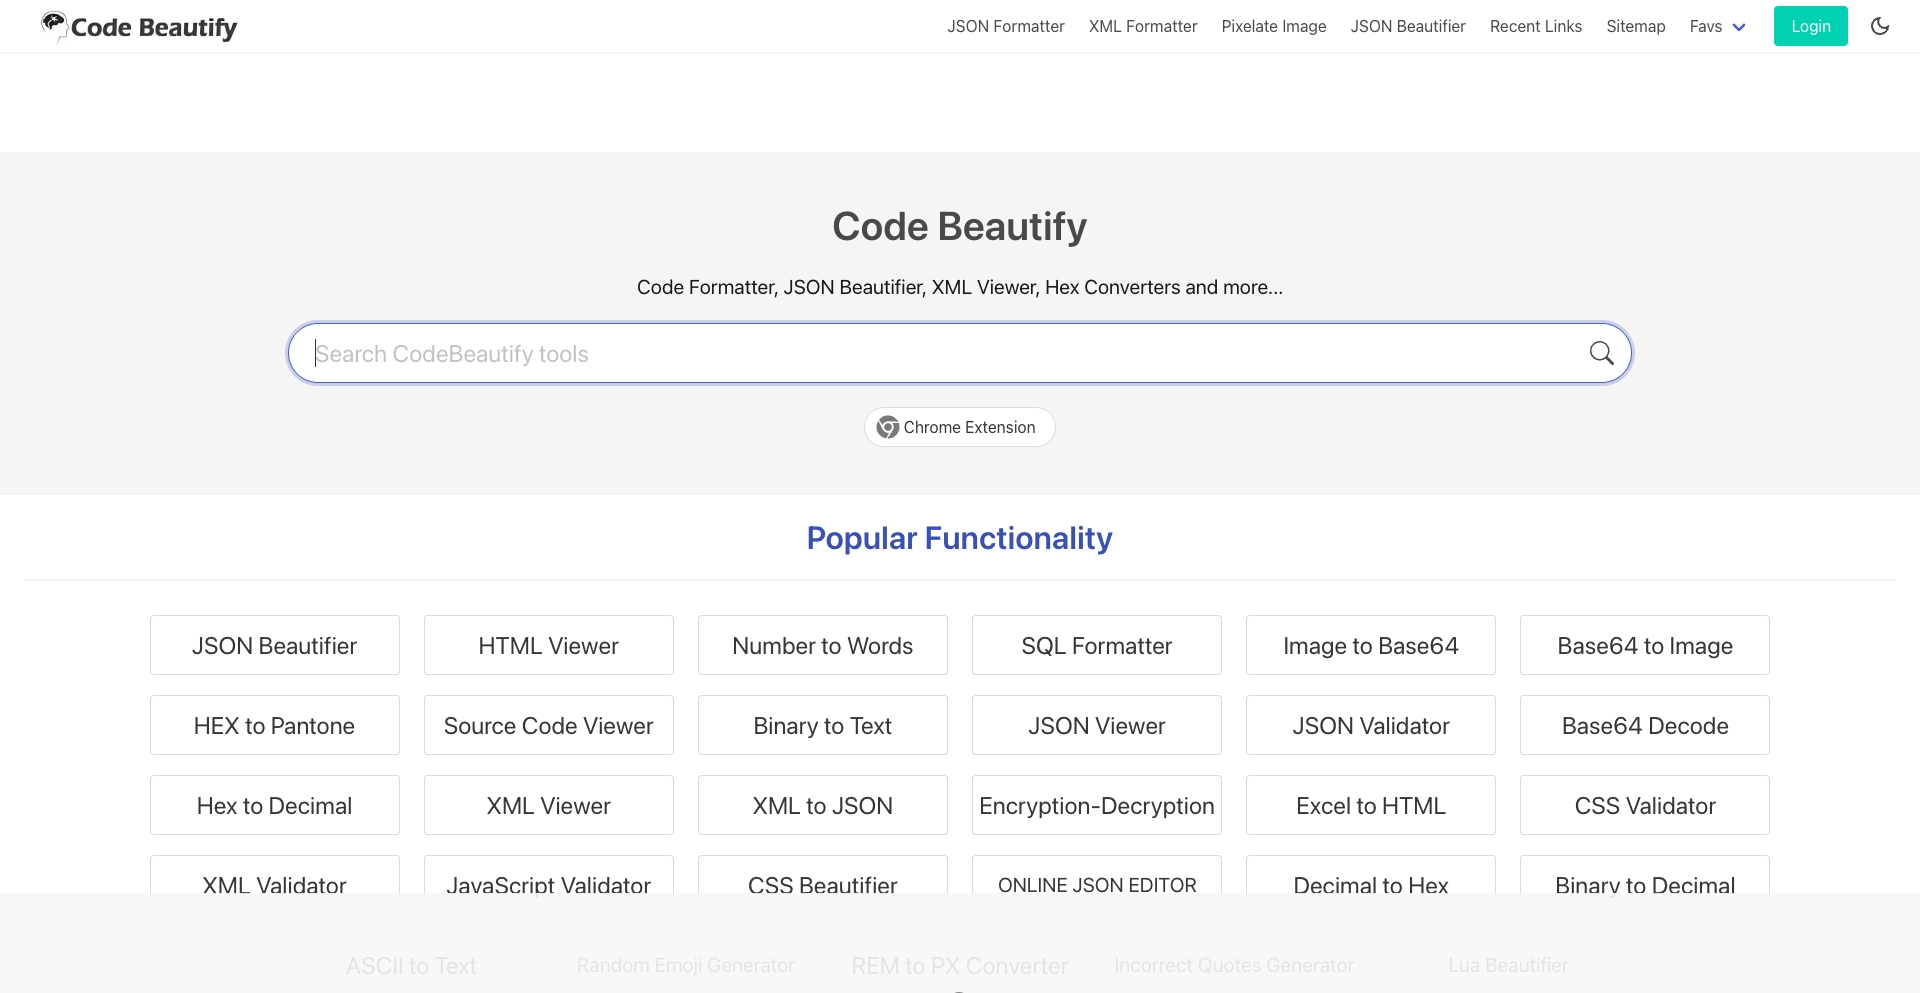Open Recent Links from the navigation
Image resolution: width=1920 pixels, height=993 pixels.
(1535, 26)
